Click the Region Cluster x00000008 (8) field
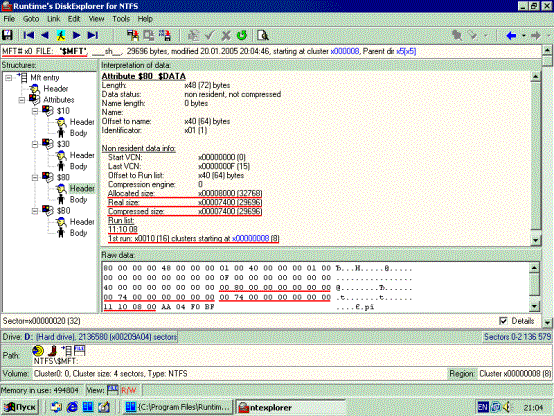 [515, 374]
